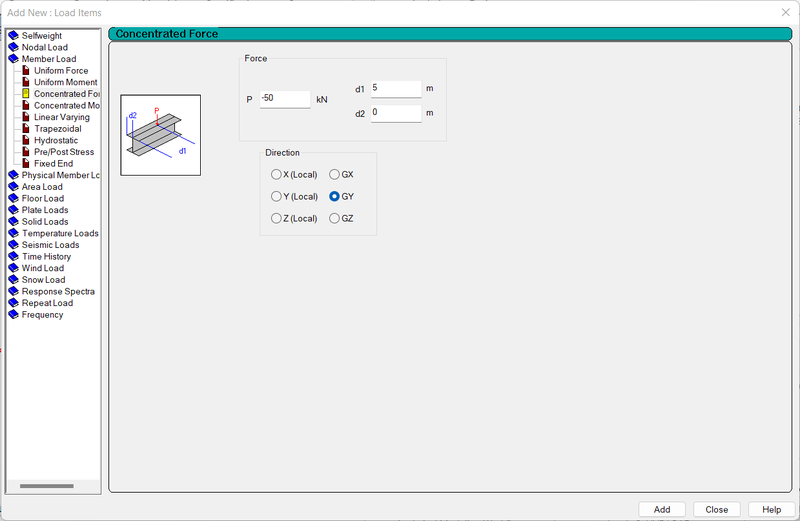Click the Repeat Load book icon
Image resolution: width=800 pixels, height=521 pixels.
14,303
